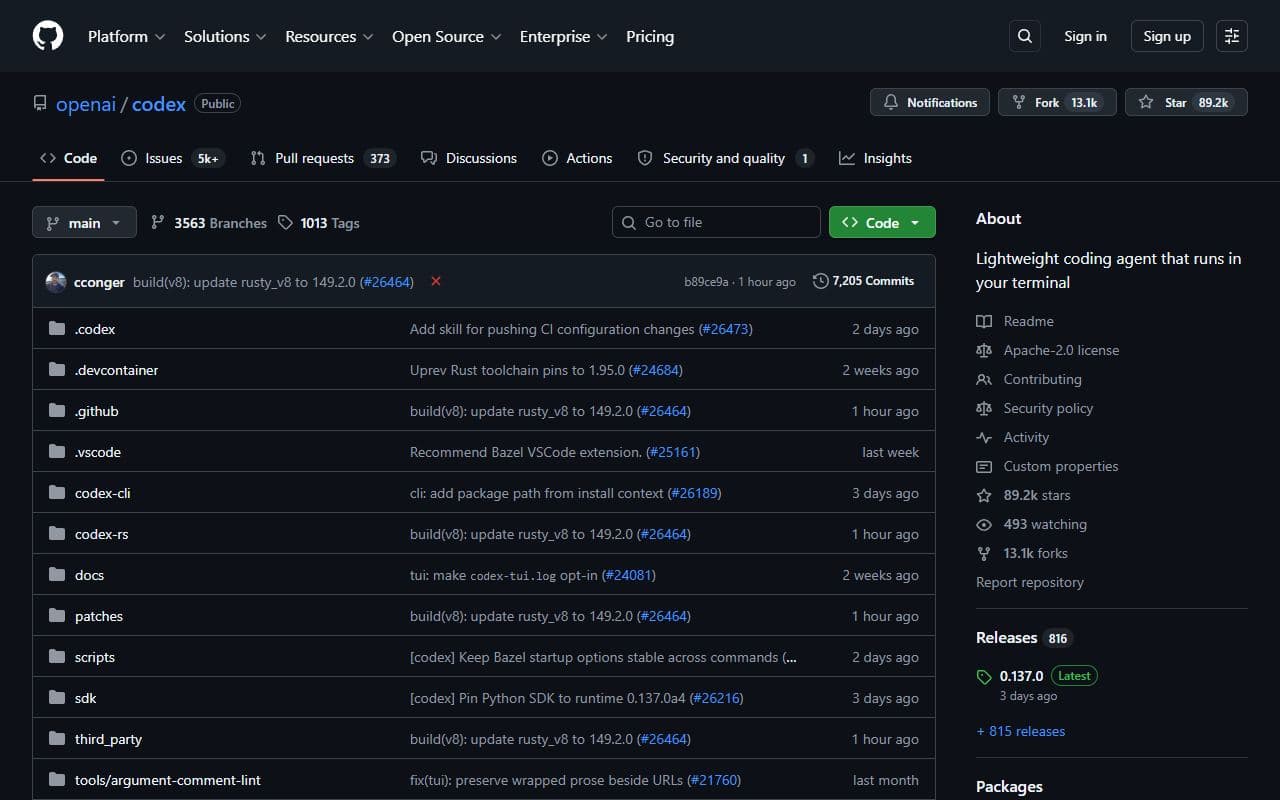
Task: Open commit hash b89ce9a
Action: [x=706, y=282]
